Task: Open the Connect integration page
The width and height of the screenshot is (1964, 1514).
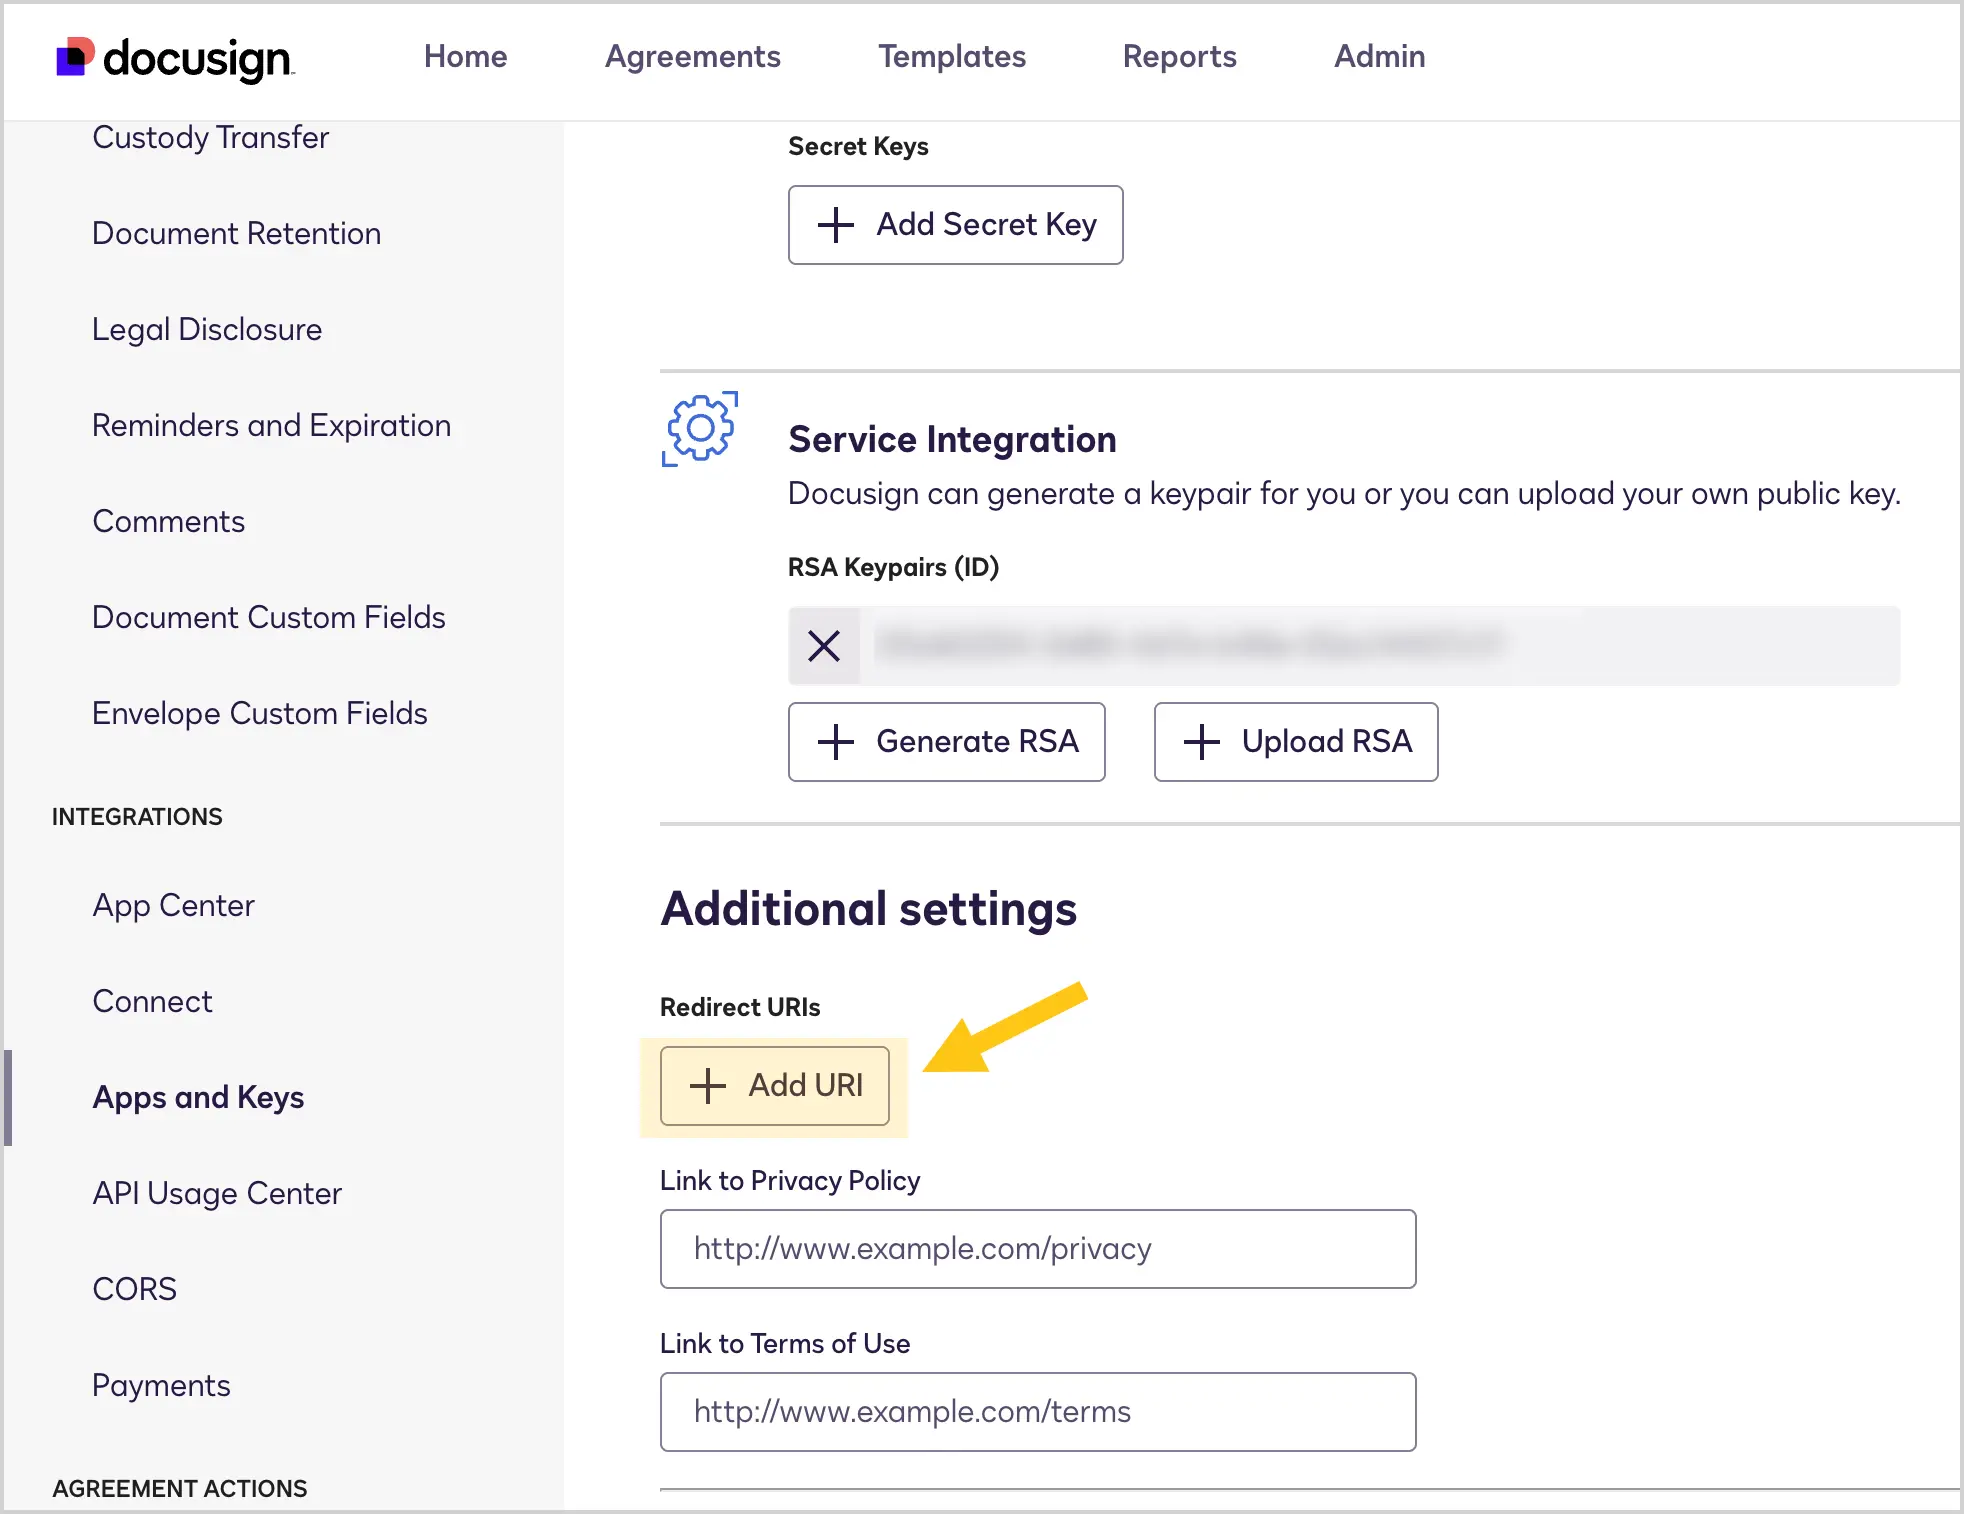Action: (x=153, y=1002)
